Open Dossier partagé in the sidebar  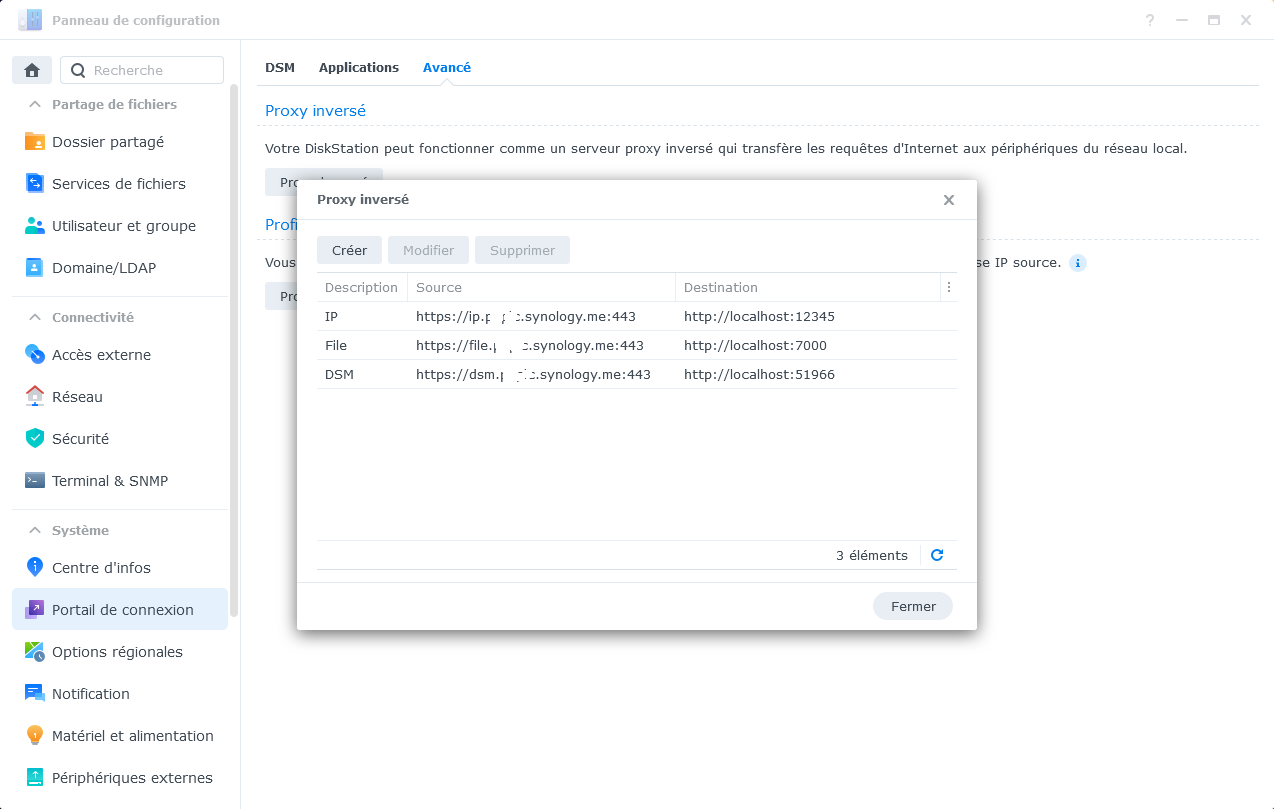coord(120,142)
